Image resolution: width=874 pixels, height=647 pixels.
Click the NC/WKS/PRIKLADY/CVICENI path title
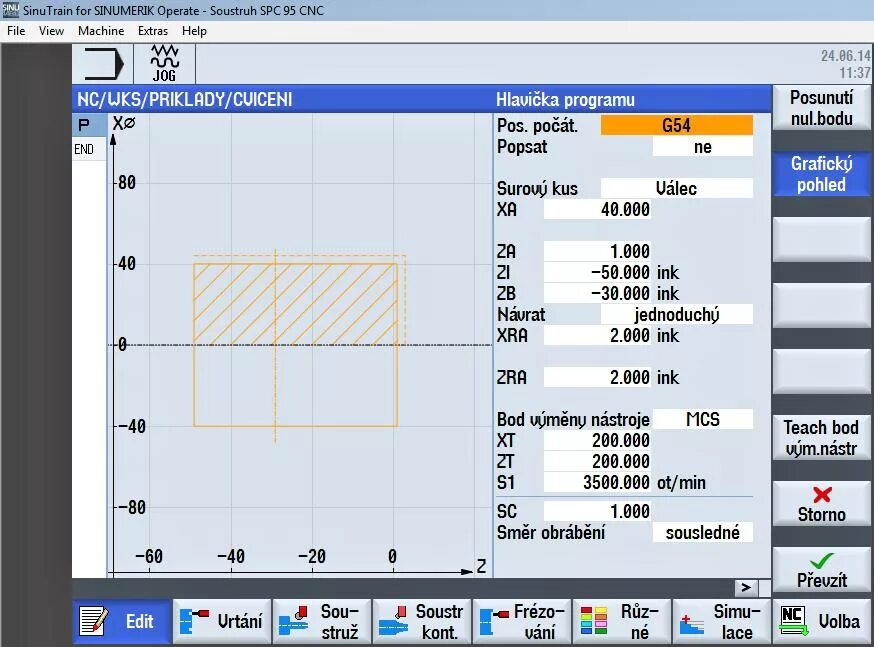(x=184, y=100)
